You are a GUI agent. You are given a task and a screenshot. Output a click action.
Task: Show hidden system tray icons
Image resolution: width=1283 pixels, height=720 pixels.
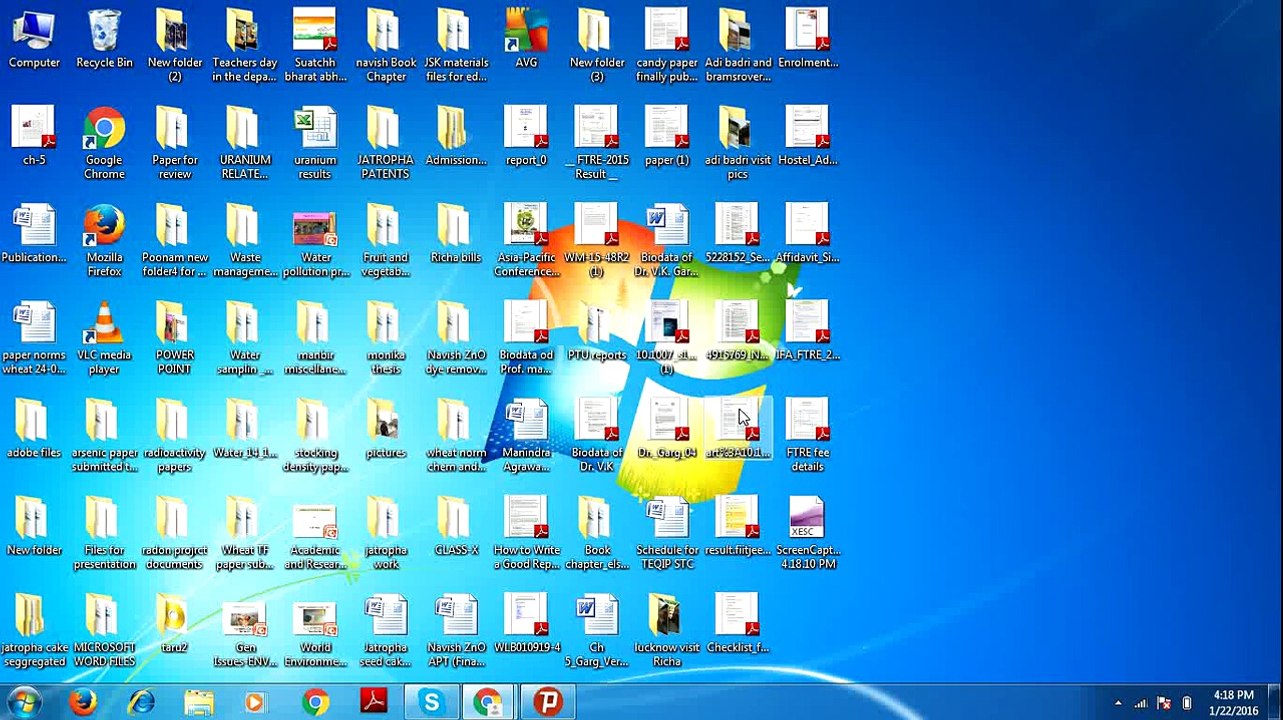point(1118,703)
